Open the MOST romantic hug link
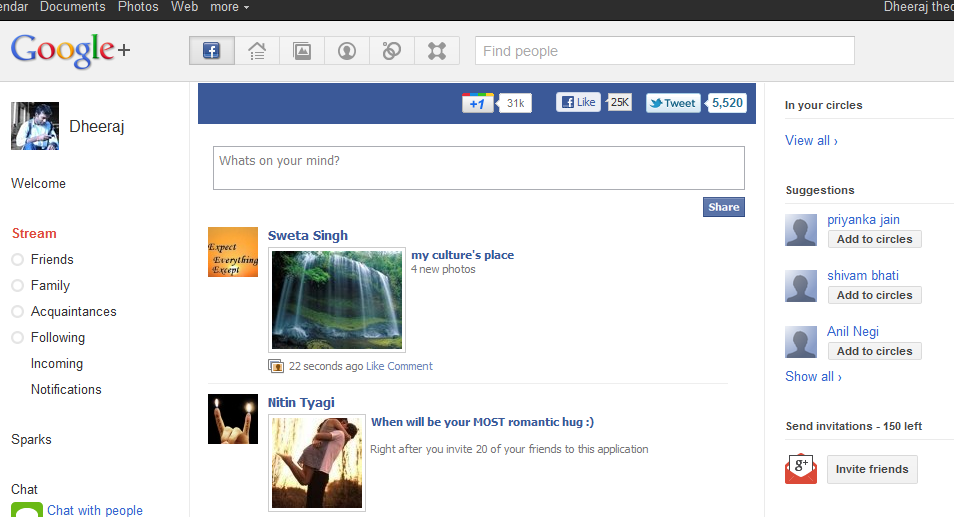Viewport: 954px width, 517px height. click(482, 422)
